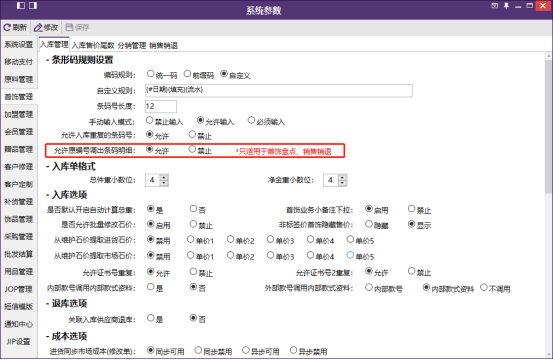Click the second layout icon at title bar left
This screenshot has width=553, height=360.
[33, 5]
